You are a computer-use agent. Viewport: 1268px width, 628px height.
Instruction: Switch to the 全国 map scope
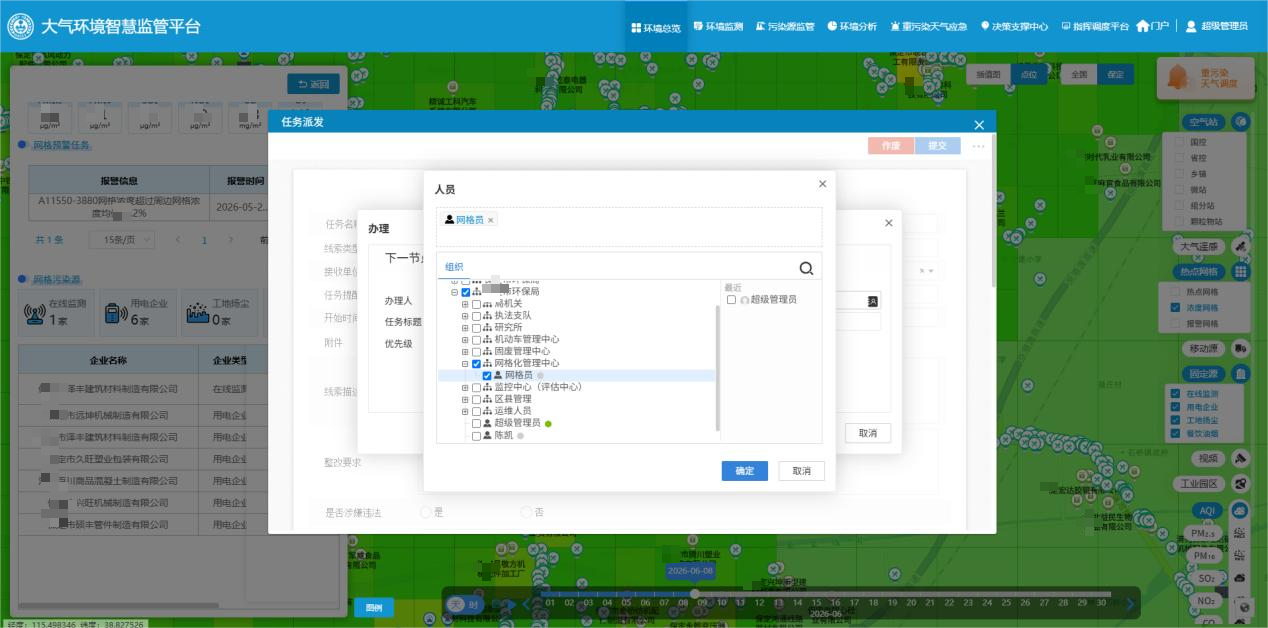(x=1079, y=75)
